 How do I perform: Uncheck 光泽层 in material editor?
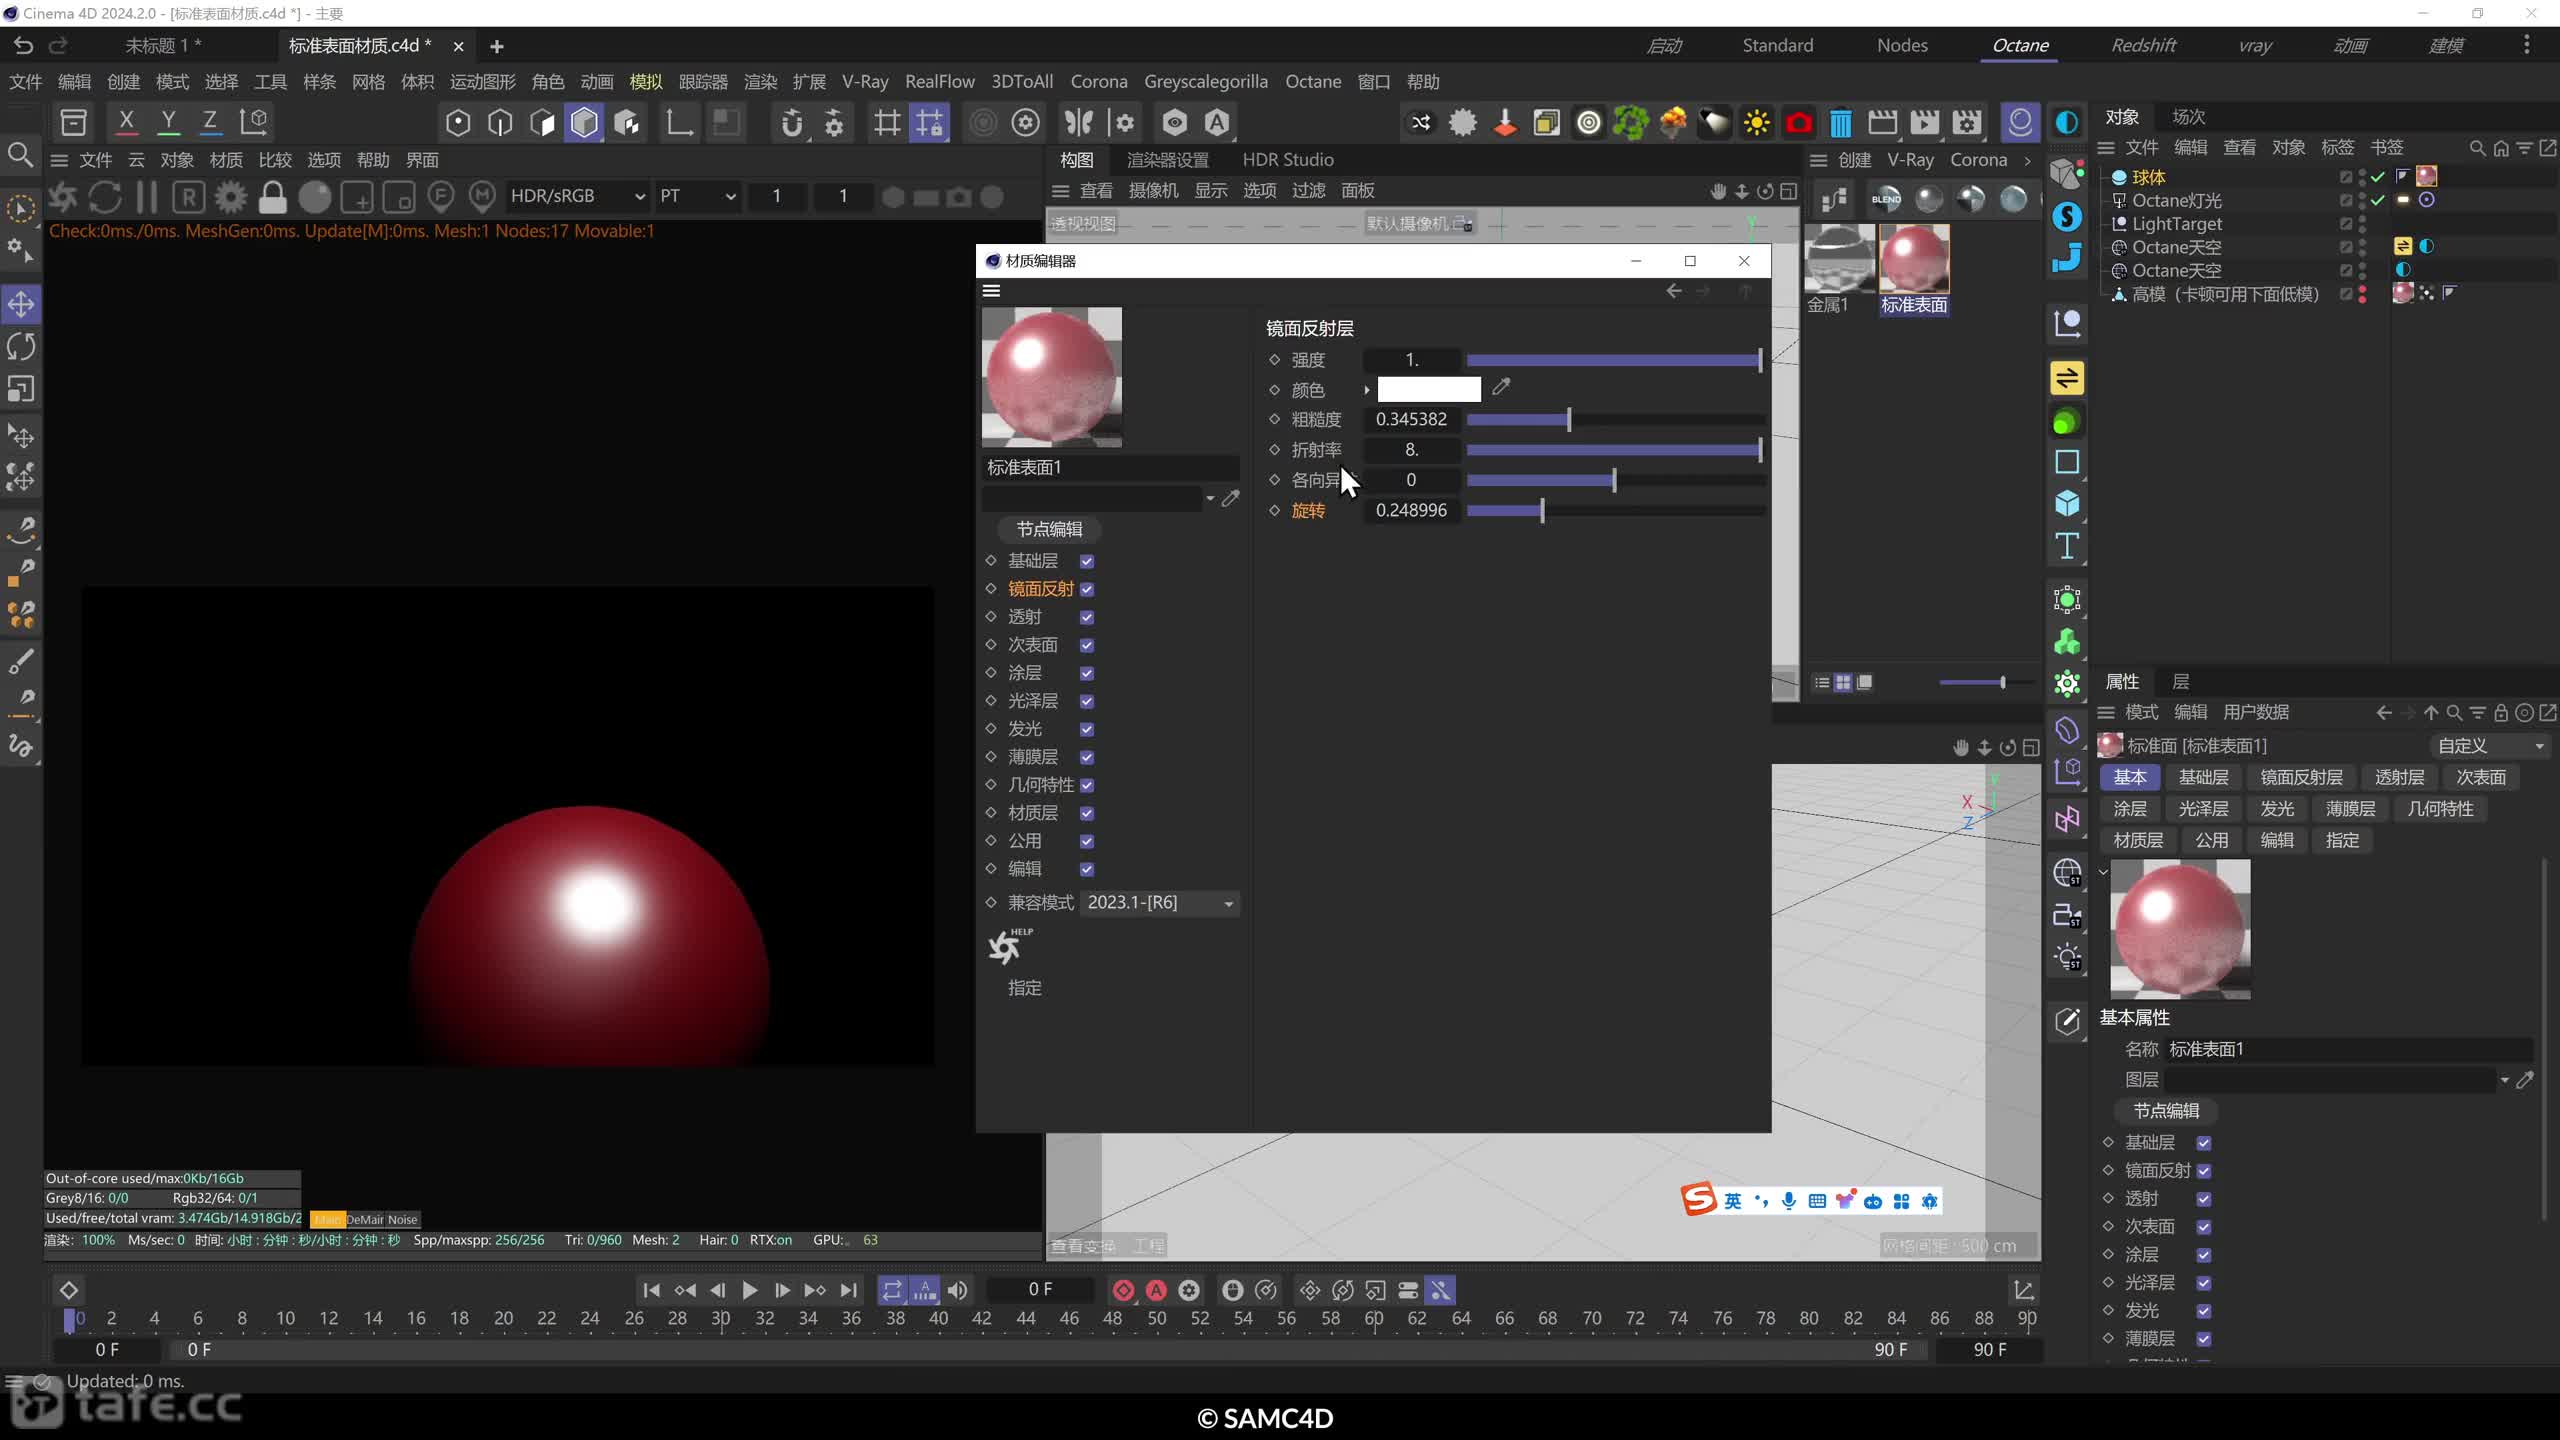[x=1087, y=701]
